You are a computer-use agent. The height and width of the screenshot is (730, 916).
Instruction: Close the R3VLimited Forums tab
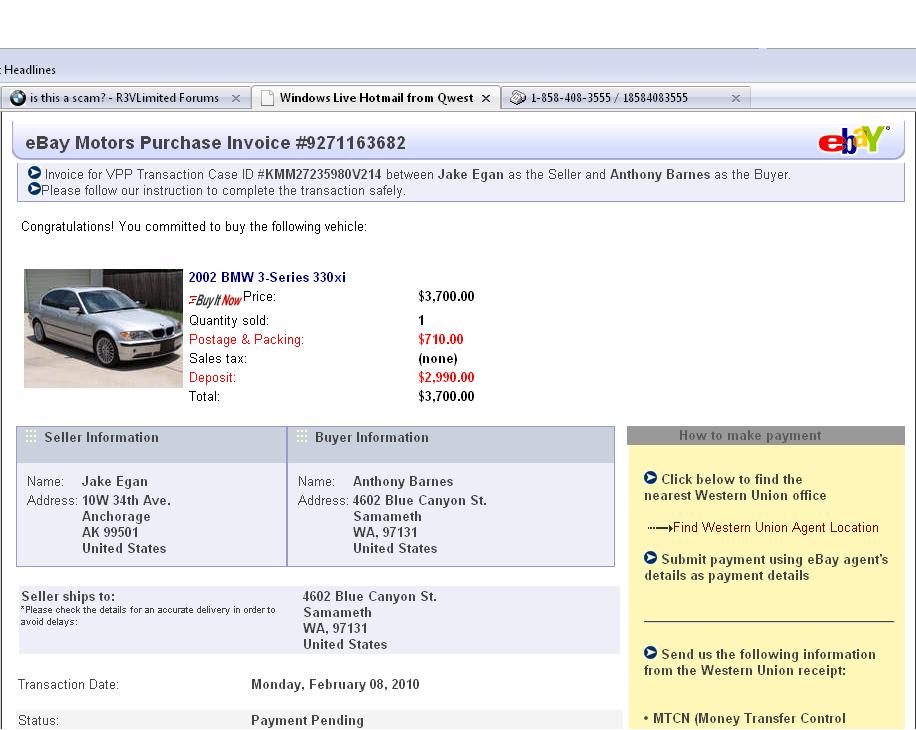[x=236, y=98]
